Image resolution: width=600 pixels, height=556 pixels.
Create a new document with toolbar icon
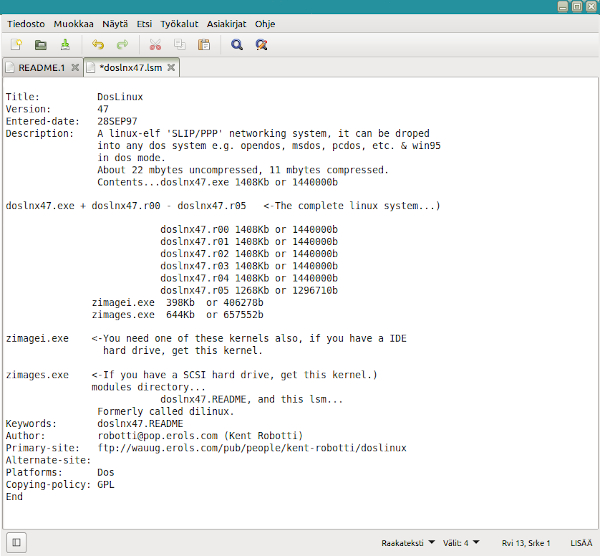16,45
